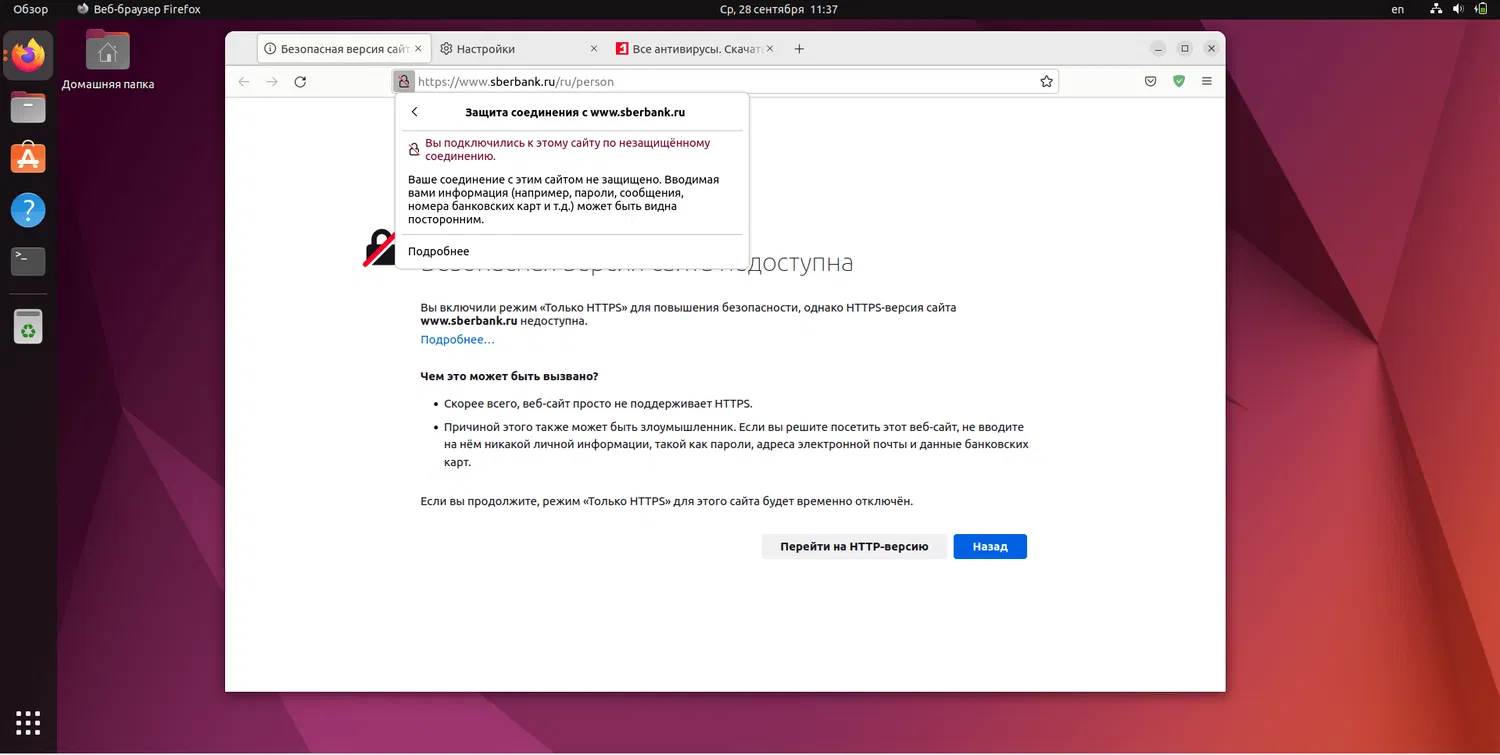This screenshot has height=755, width=1500.
Task: Switch to the Настройки tab
Action: pos(520,49)
